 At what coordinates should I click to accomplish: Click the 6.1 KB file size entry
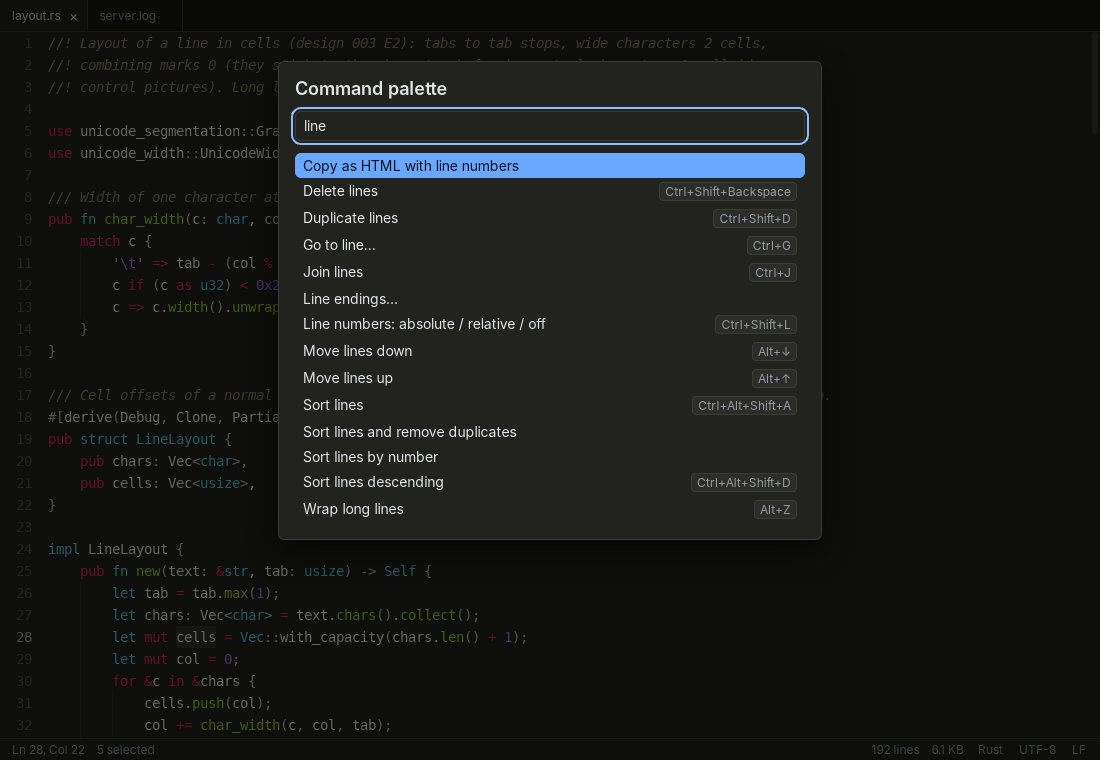click(x=947, y=749)
